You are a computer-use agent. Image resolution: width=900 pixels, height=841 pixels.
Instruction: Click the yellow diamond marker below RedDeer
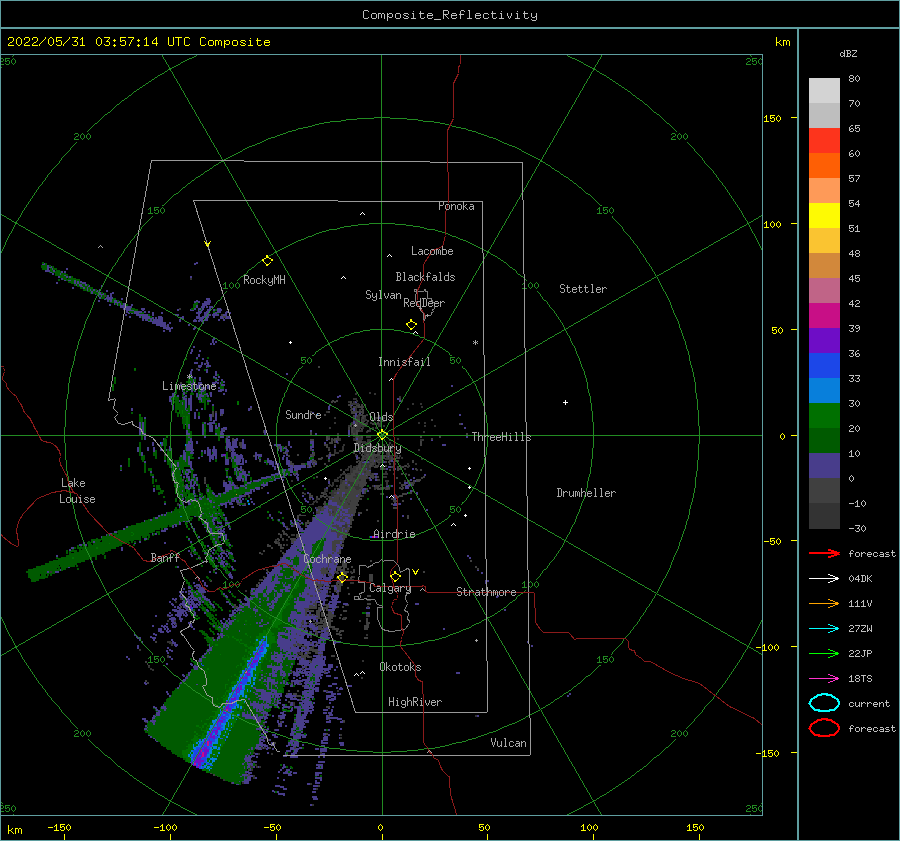[x=411, y=325]
